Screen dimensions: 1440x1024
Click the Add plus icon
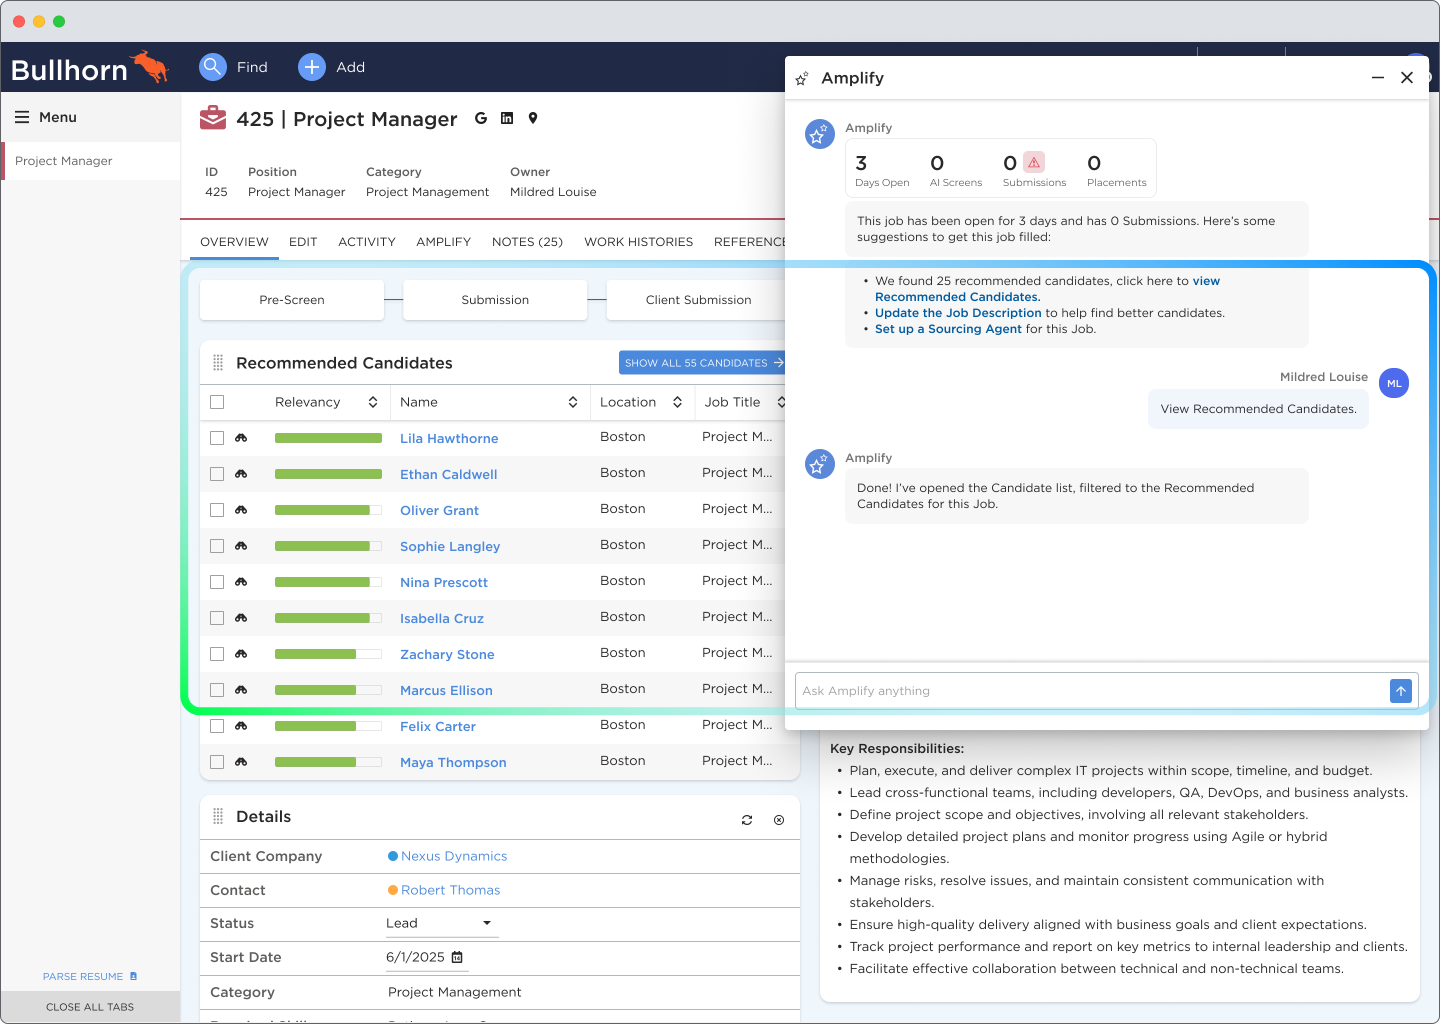click(x=312, y=67)
